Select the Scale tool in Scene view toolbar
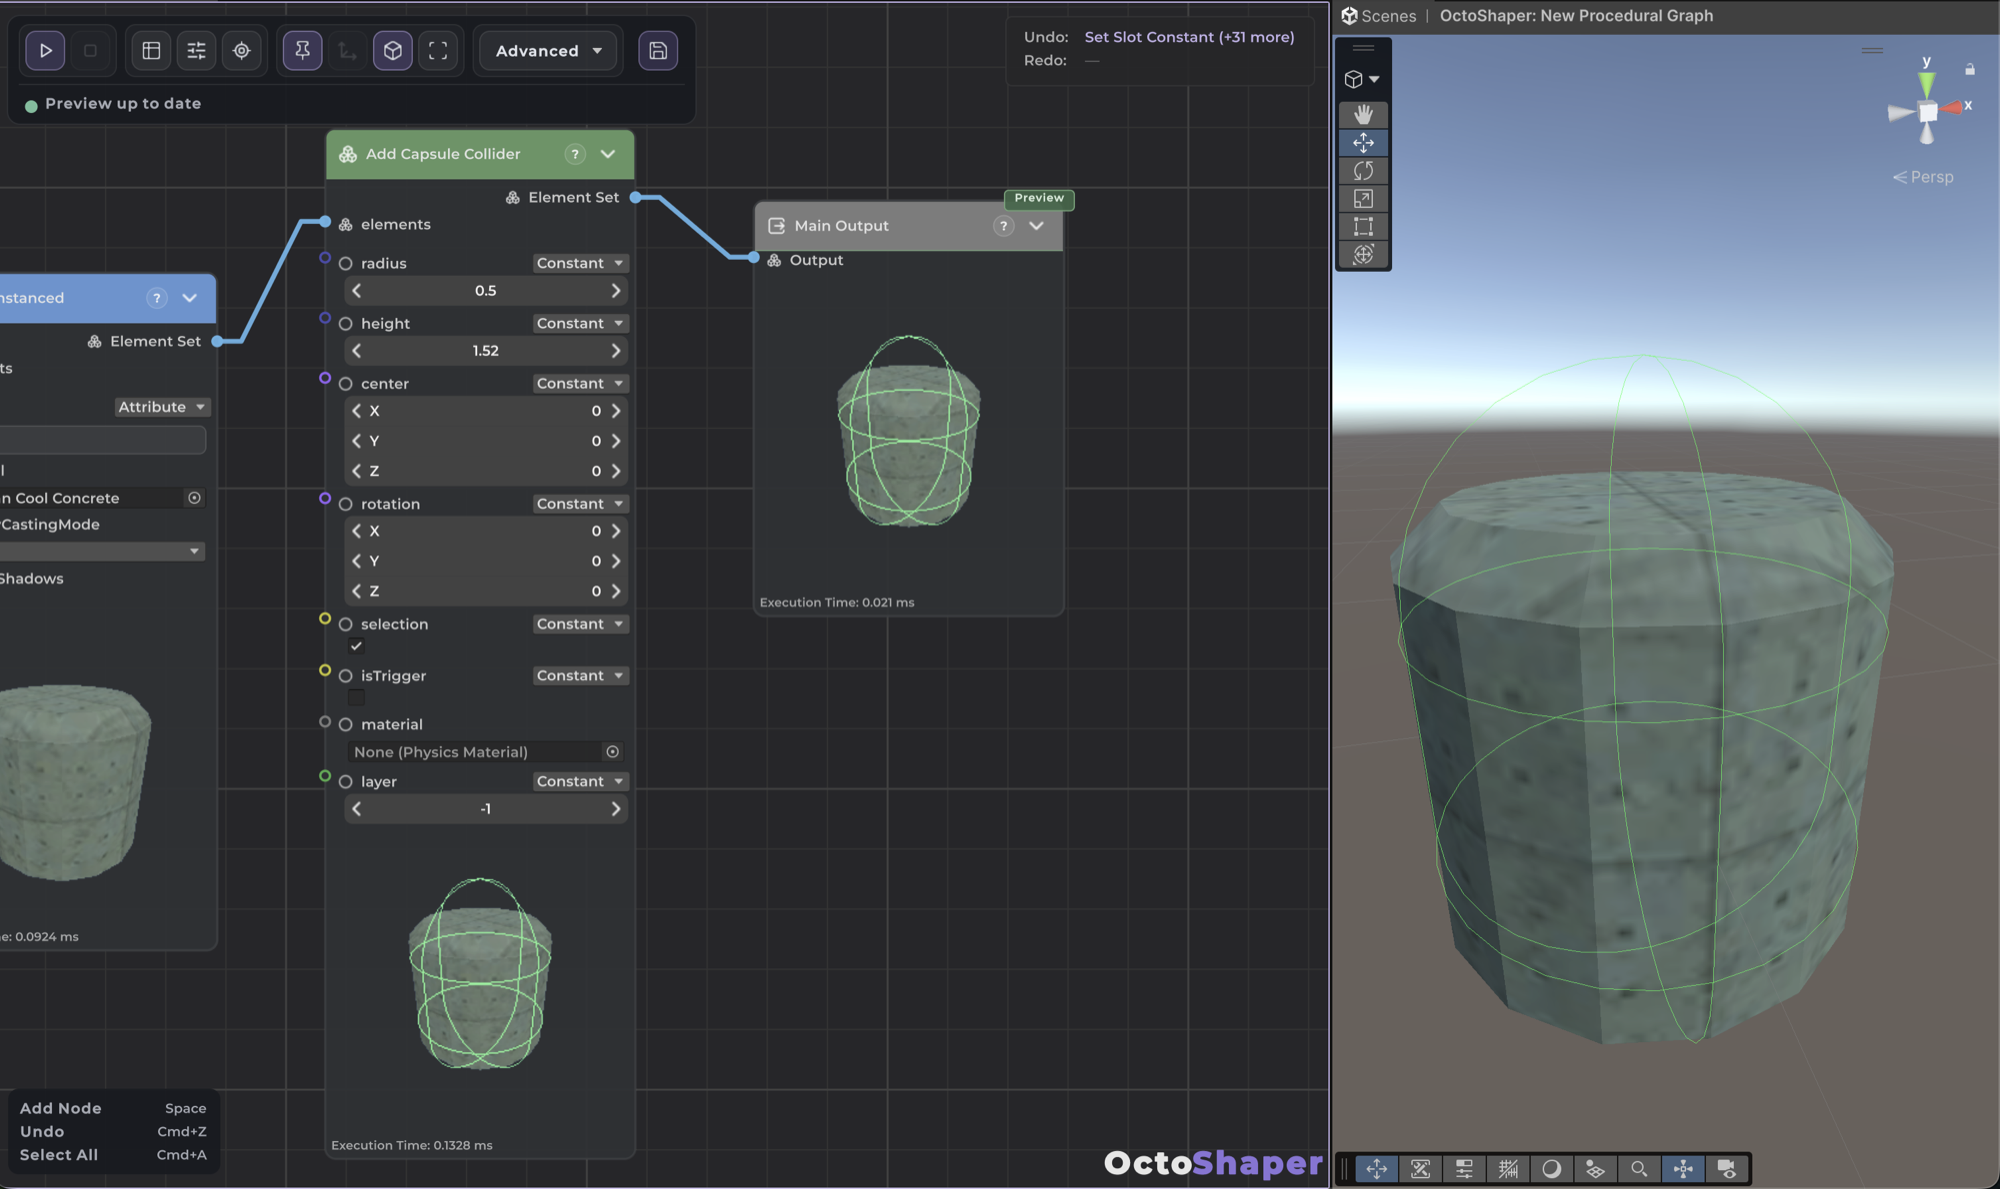The height and width of the screenshot is (1189, 2000). click(1363, 199)
